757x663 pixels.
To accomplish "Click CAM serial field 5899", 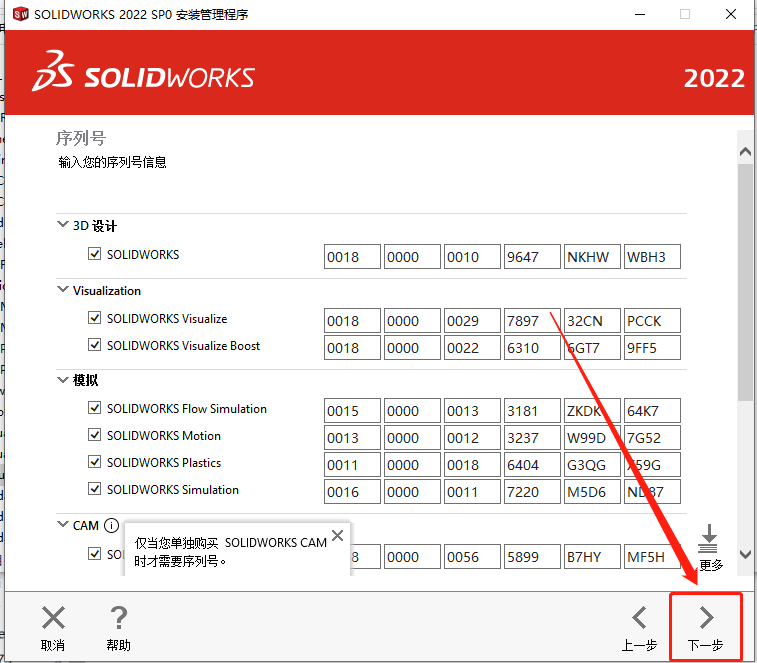I will coord(532,557).
